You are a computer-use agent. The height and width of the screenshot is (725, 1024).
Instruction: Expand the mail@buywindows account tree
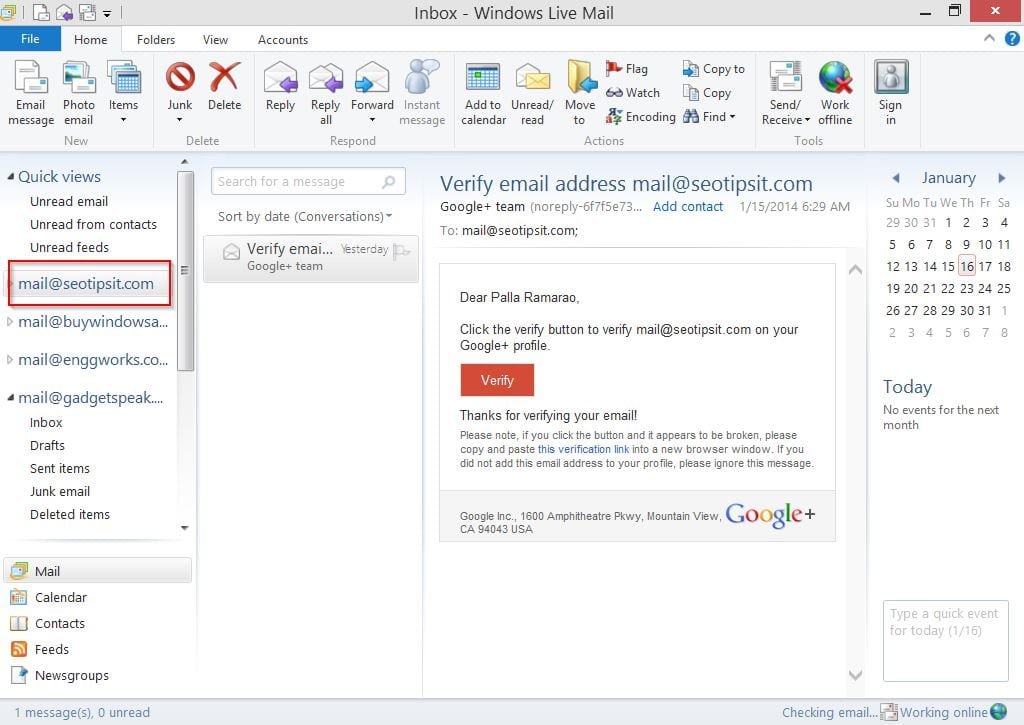(x=10, y=322)
